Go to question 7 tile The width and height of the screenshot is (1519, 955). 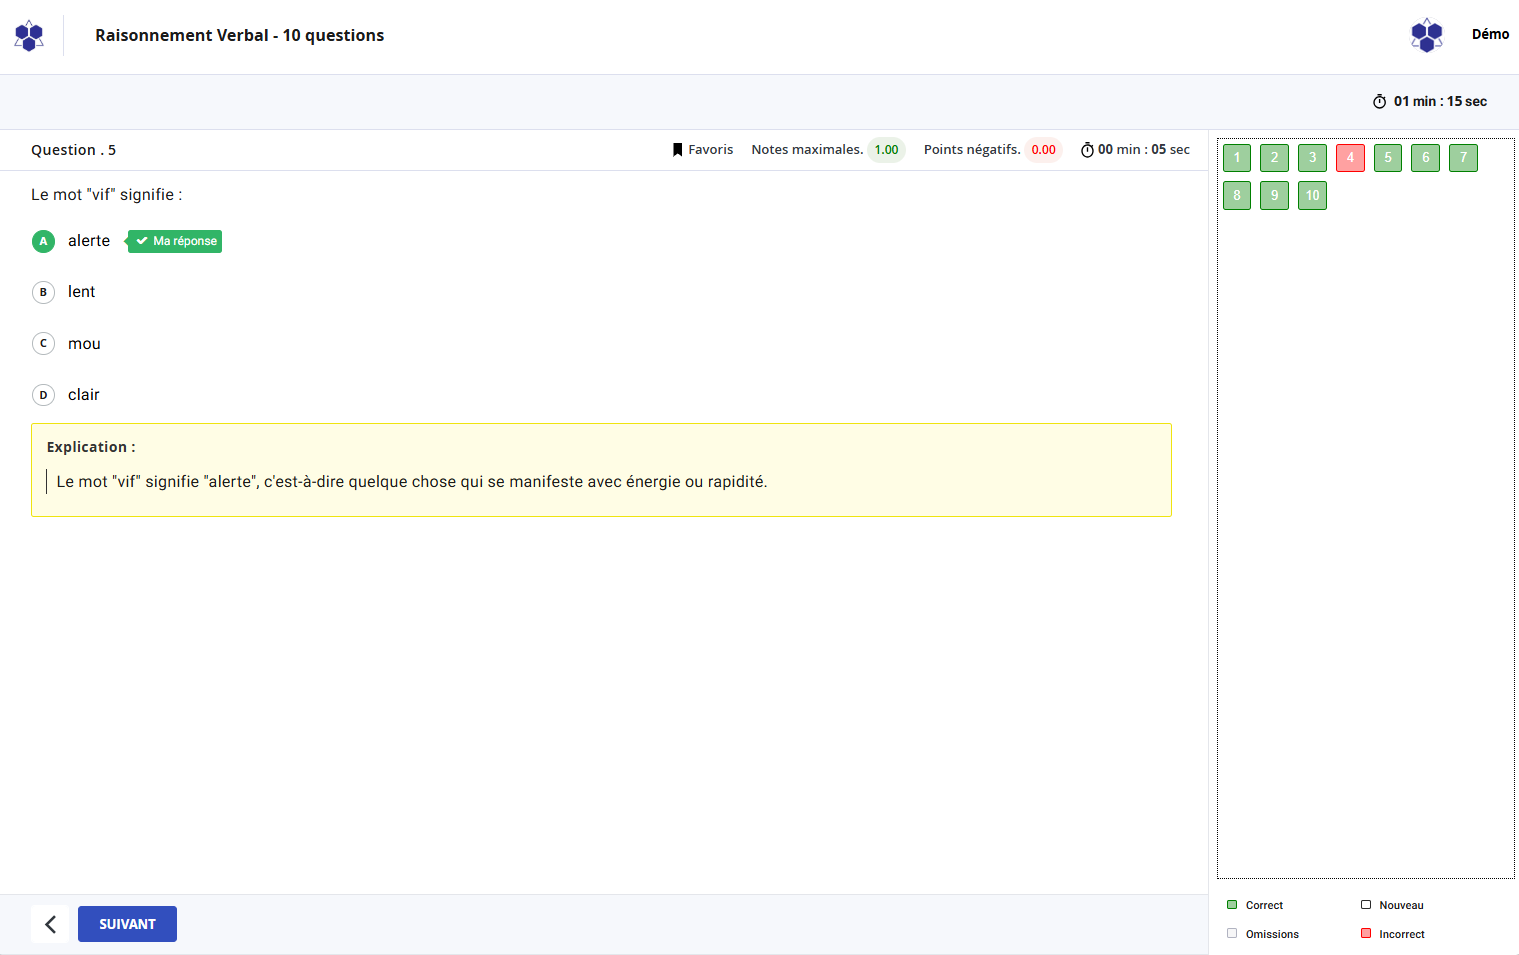pyautogui.click(x=1463, y=158)
